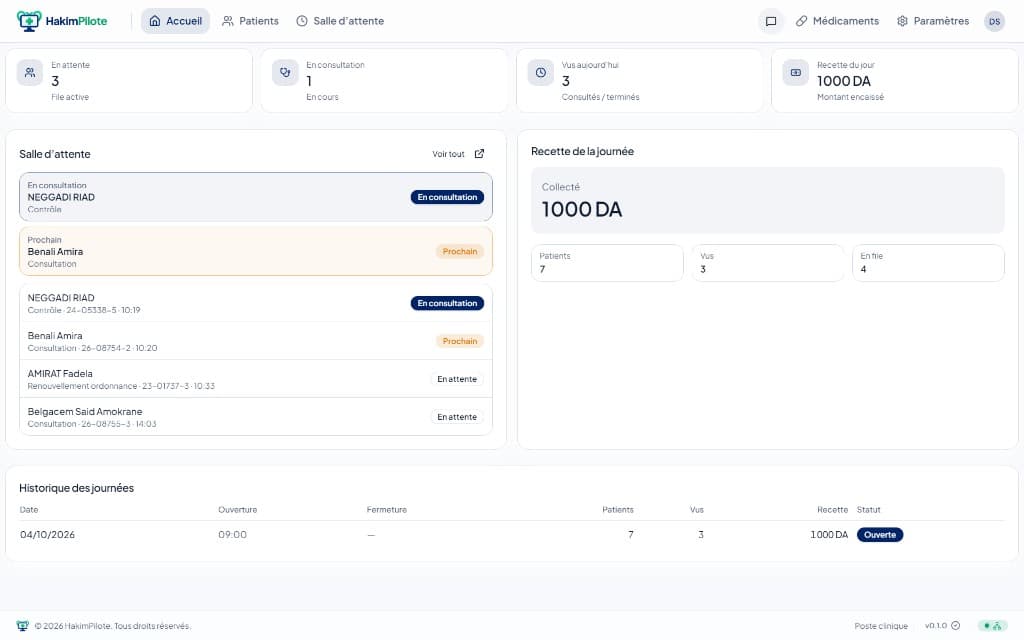
Task: Click the clock icon for Vus aujourd'hui
Action: tap(541, 72)
